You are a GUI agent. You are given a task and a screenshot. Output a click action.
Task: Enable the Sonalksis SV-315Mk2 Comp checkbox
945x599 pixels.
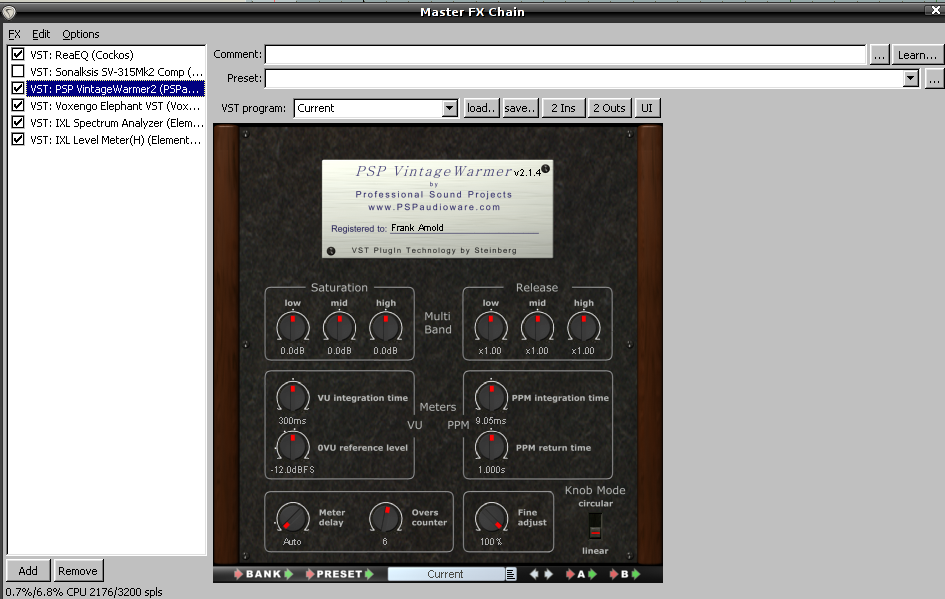[x=18, y=71]
